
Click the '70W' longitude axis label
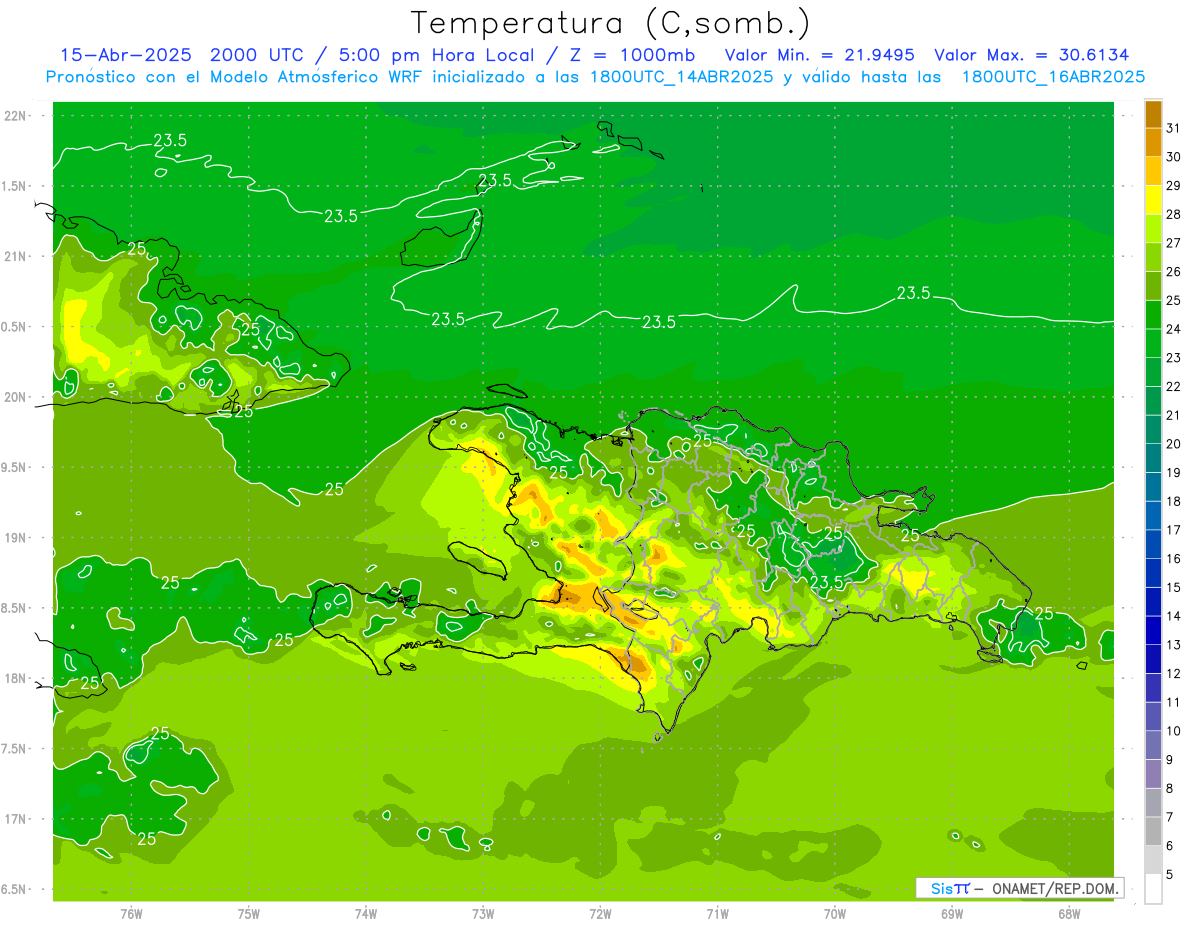835,914
